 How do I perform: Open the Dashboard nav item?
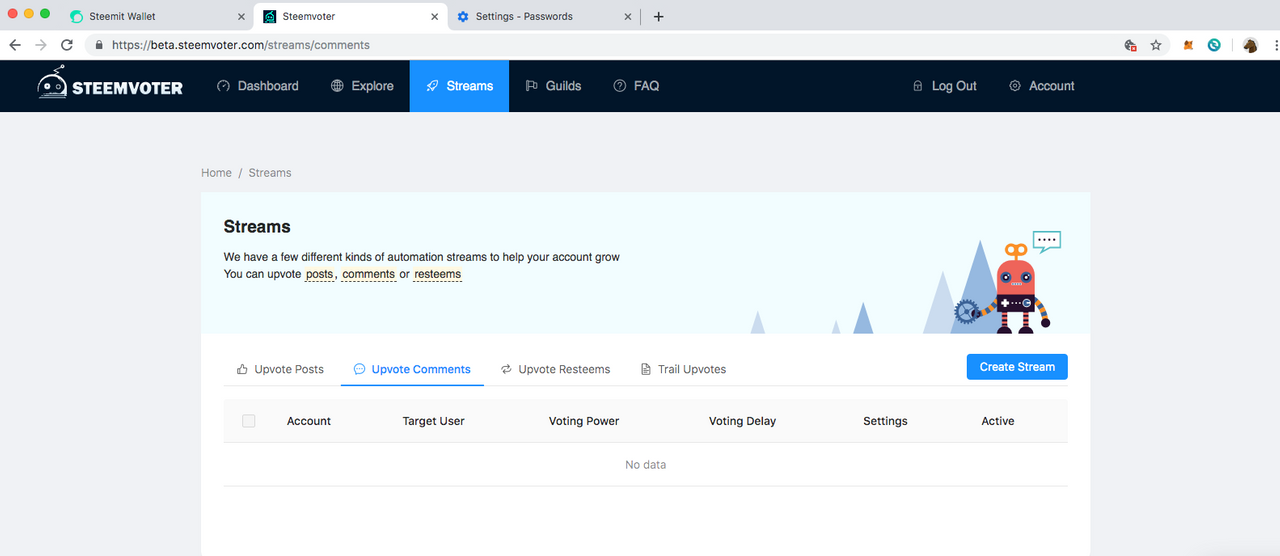[x=258, y=86]
